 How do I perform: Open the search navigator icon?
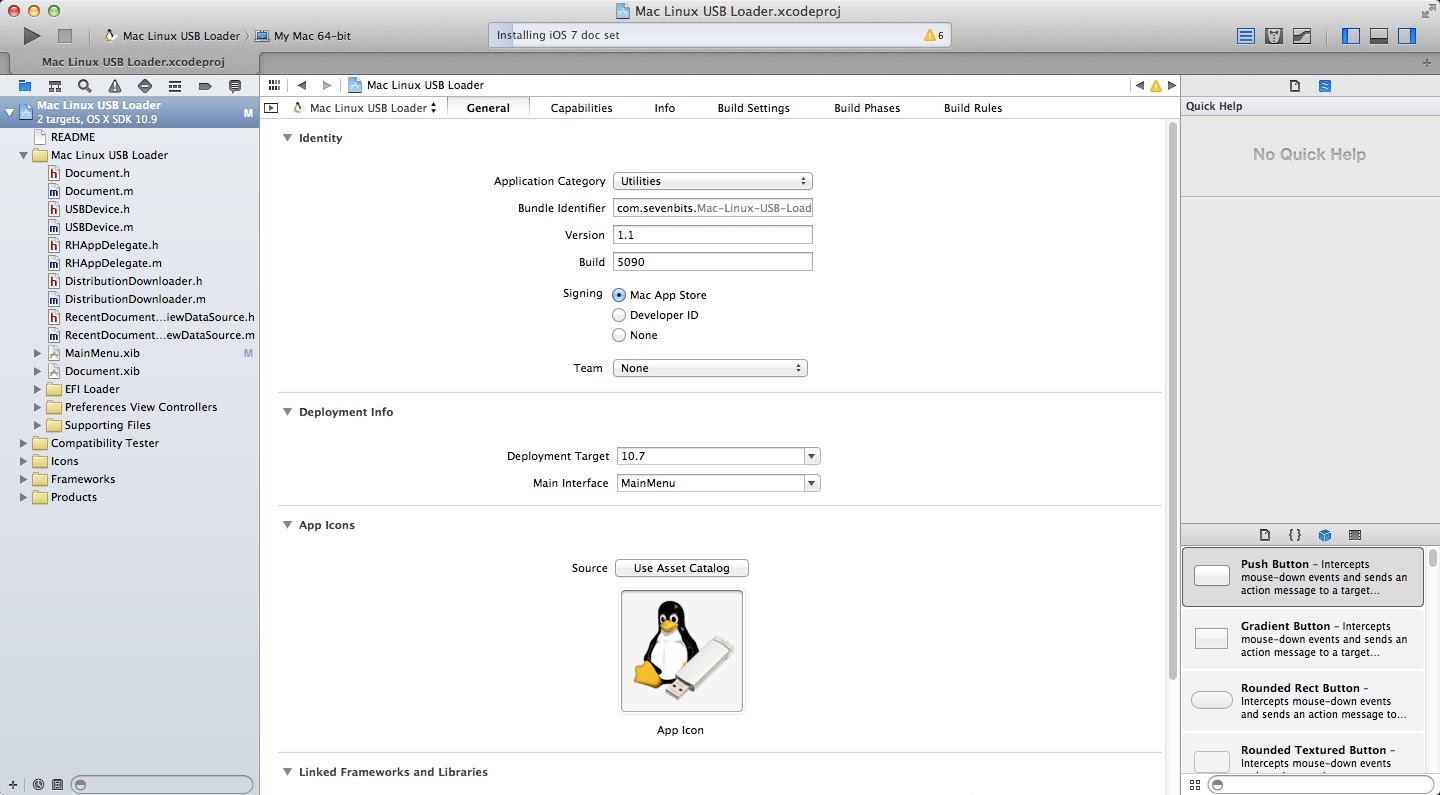tap(85, 86)
